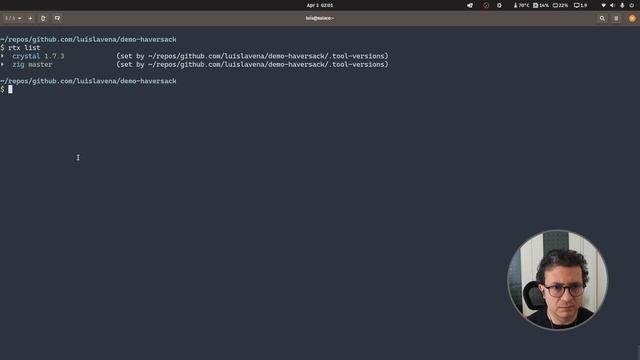Click the first tray icon left of red circle
This screenshot has width=640, height=360.
point(470,5)
